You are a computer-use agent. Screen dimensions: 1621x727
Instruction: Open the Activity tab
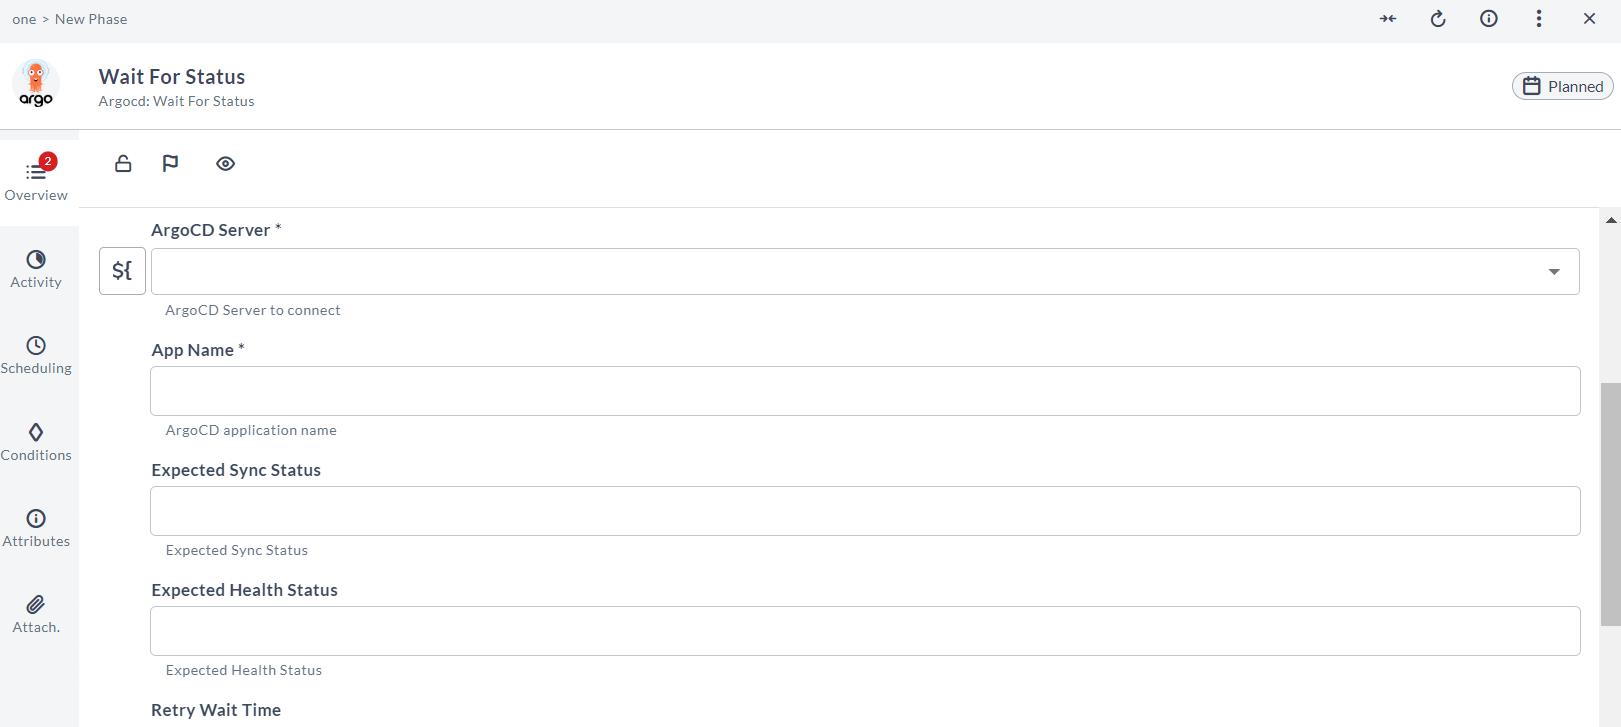tap(36, 270)
